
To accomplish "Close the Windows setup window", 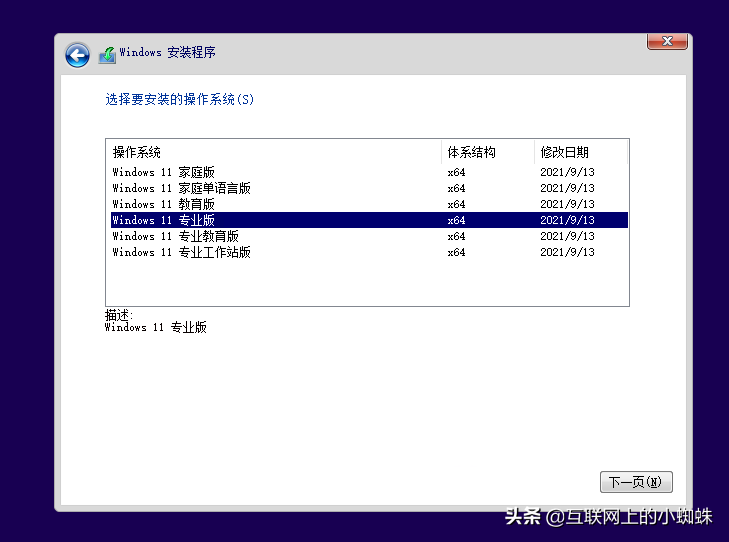I will (x=666, y=41).
